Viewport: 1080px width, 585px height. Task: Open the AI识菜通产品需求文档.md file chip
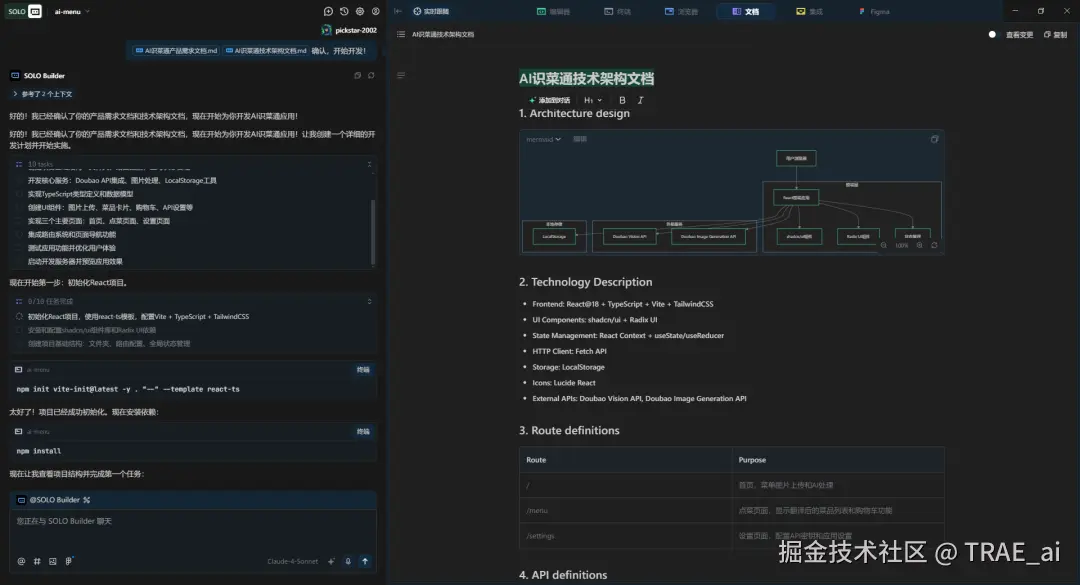tap(176, 50)
